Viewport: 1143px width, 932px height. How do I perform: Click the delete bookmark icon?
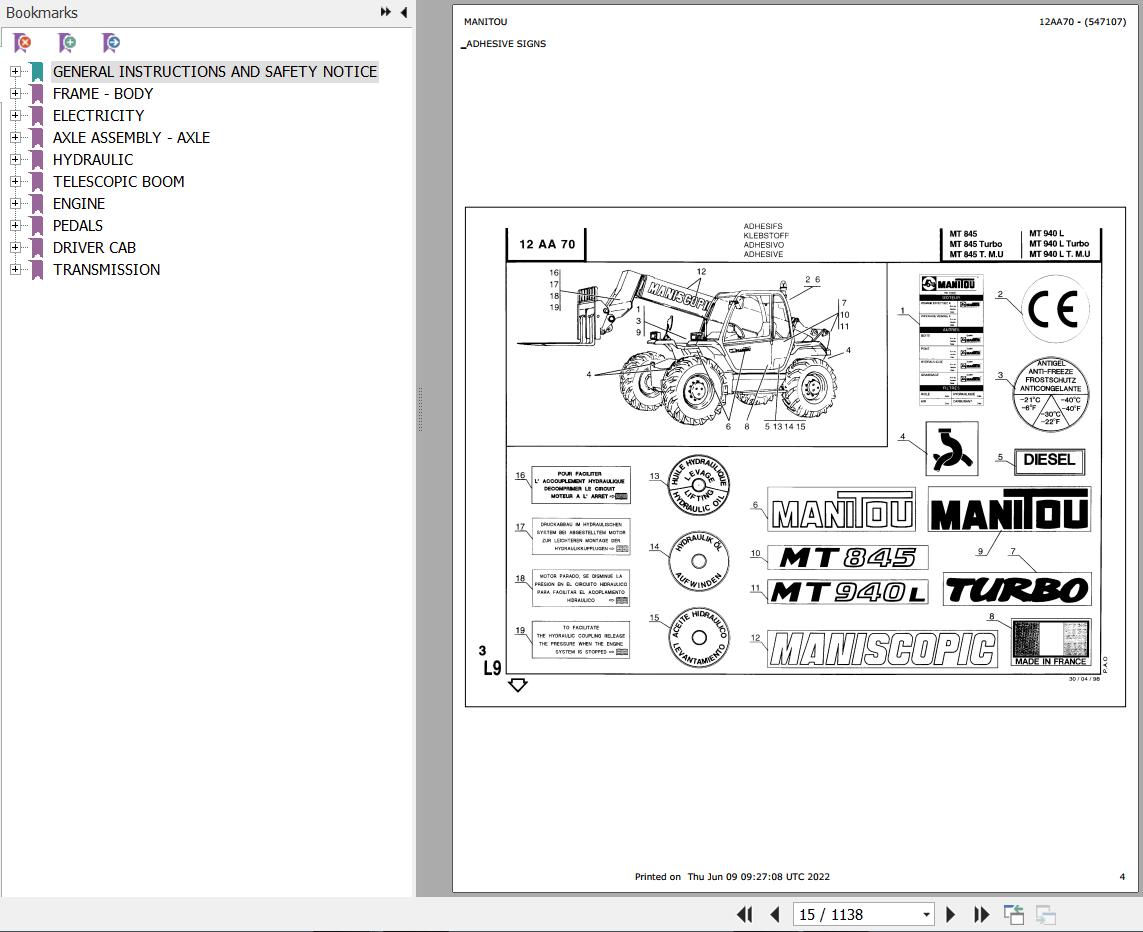tap(23, 43)
